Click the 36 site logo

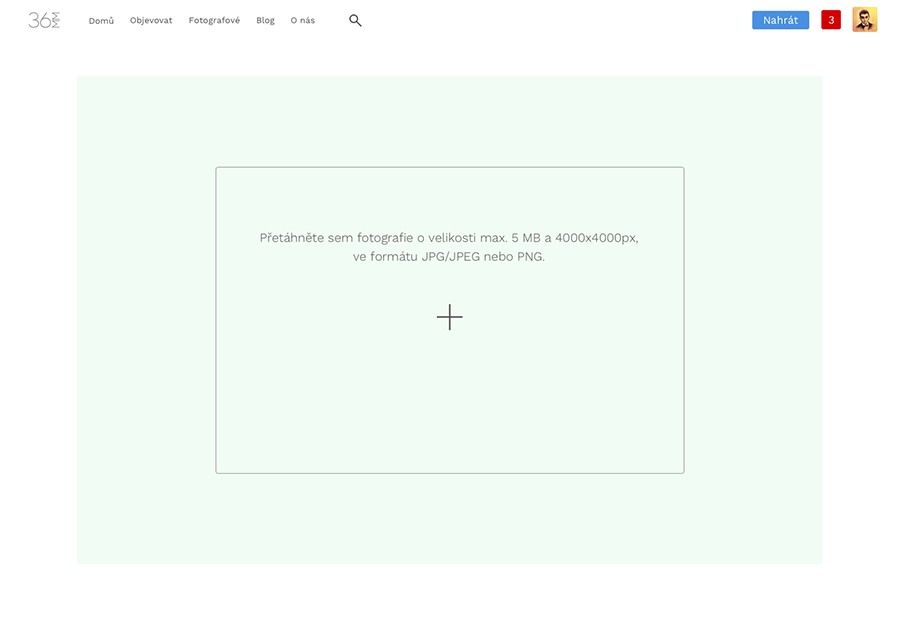[44, 20]
